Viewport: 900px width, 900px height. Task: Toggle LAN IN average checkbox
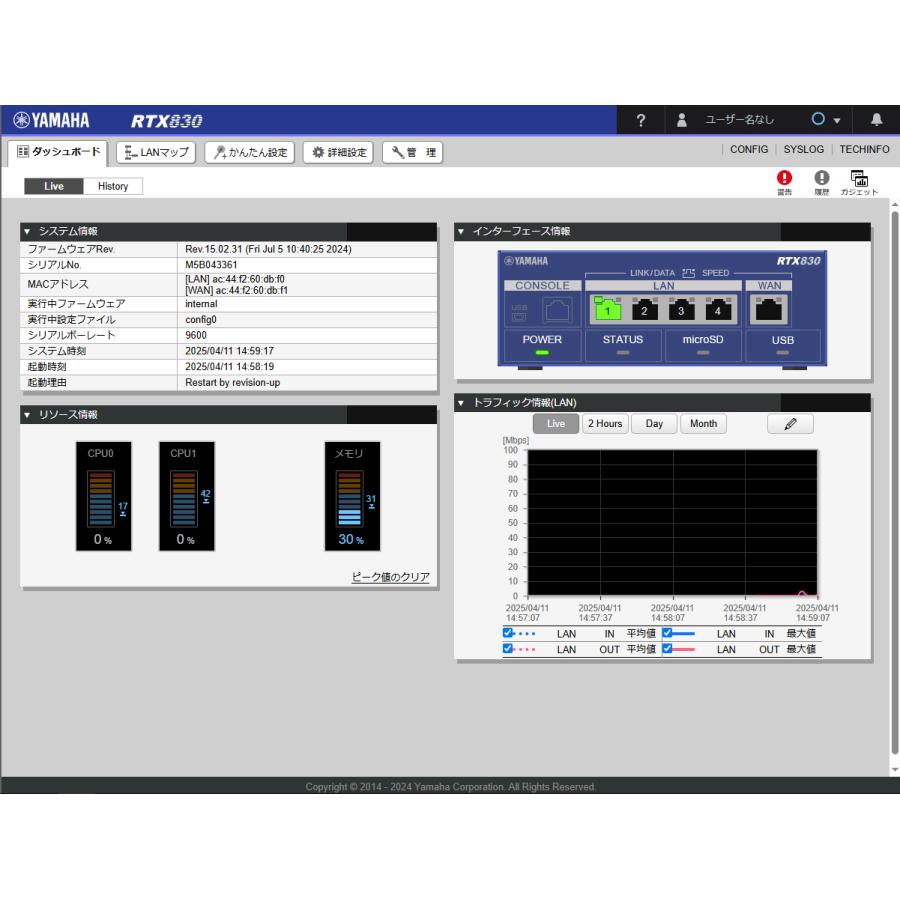point(508,633)
